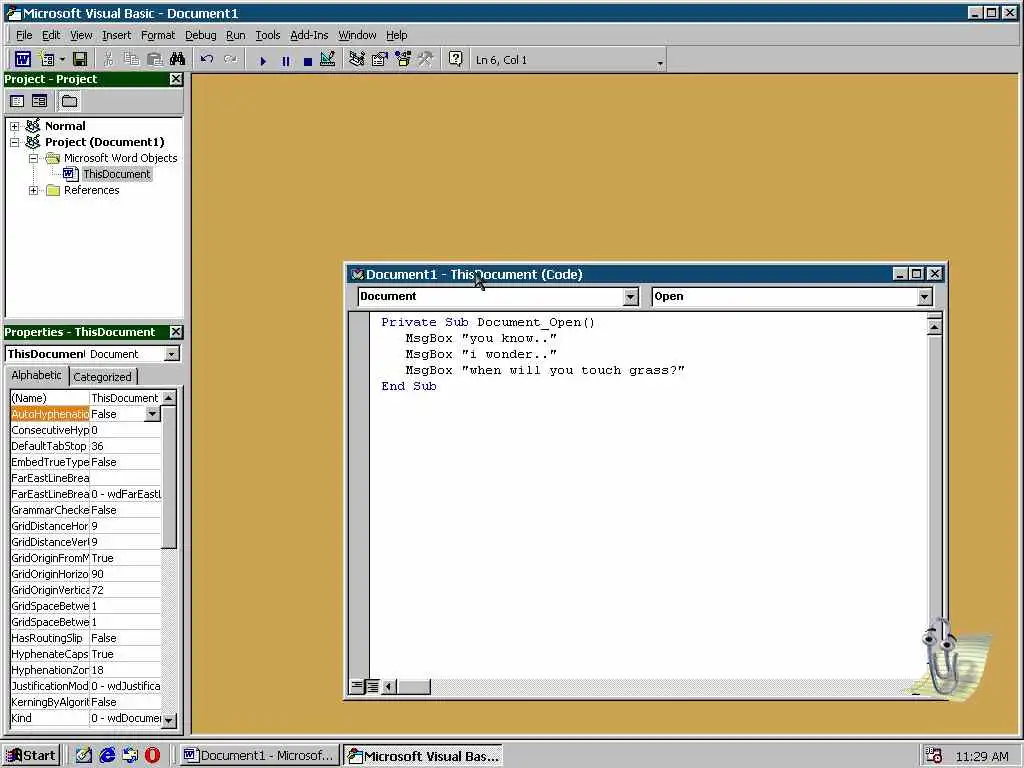Collapse the Project (Document1) node
This screenshot has width=1024, height=768.
[x=14, y=142]
